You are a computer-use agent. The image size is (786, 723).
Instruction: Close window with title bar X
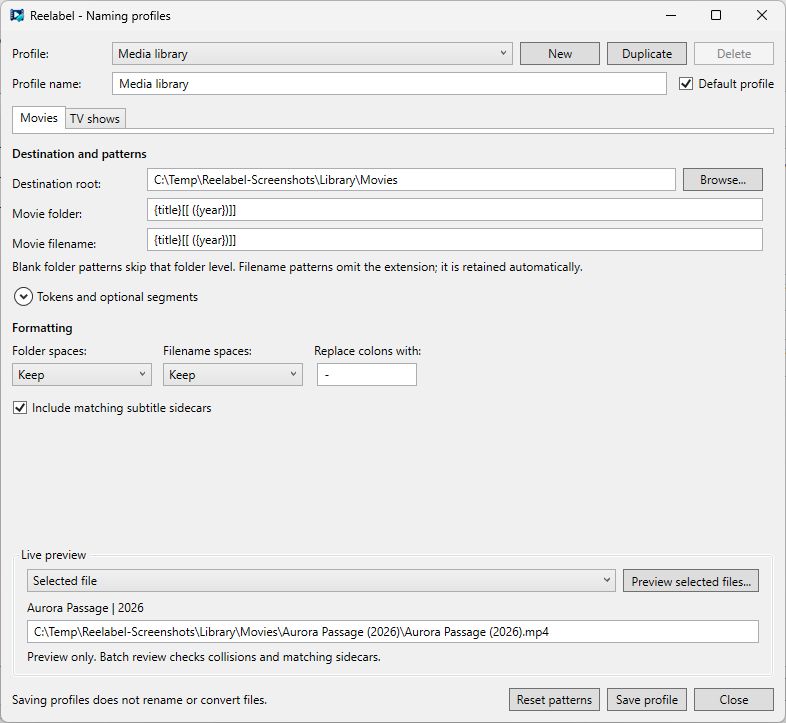pyautogui.click(x=761, y=16)
